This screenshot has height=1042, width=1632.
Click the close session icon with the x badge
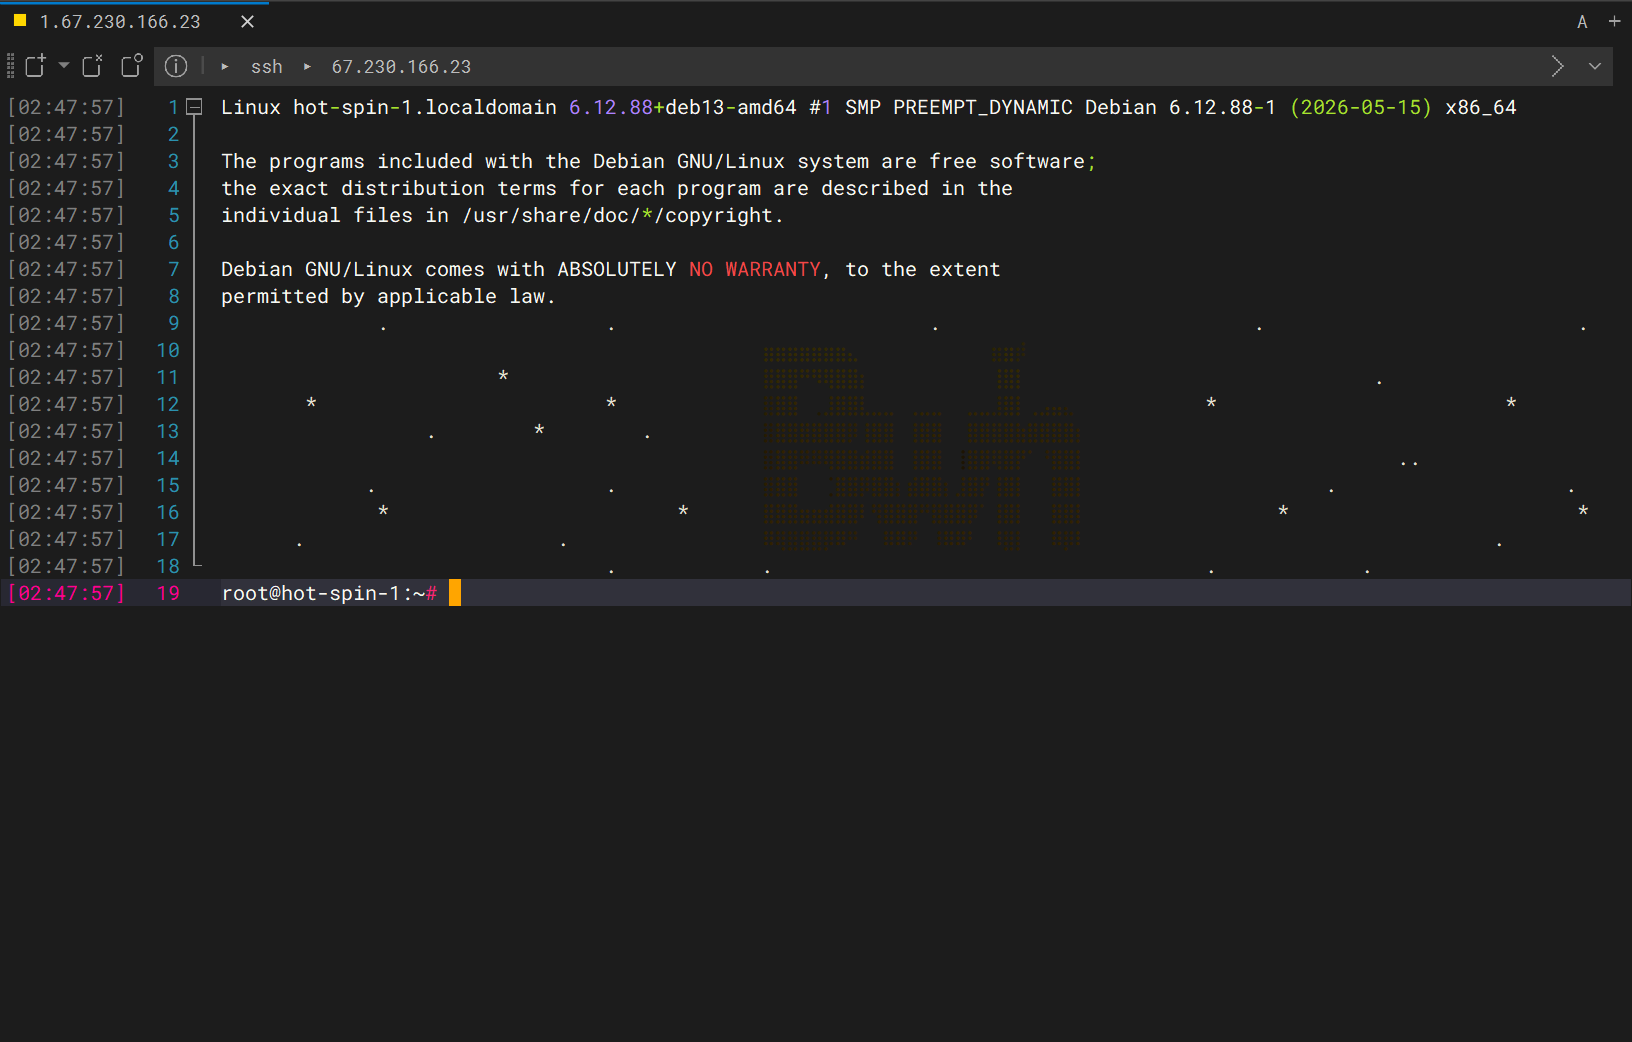[x=92, y=66]
